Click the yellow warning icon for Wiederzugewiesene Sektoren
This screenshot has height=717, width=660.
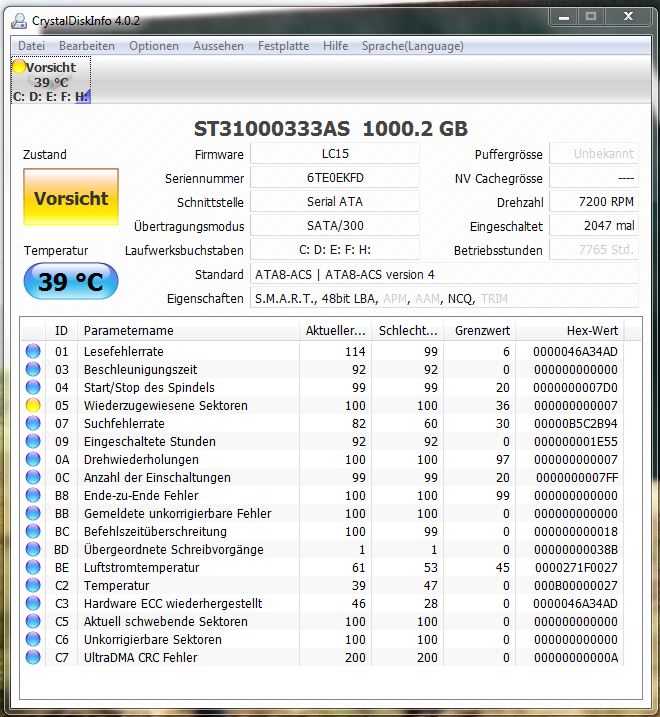click(33, 405)
